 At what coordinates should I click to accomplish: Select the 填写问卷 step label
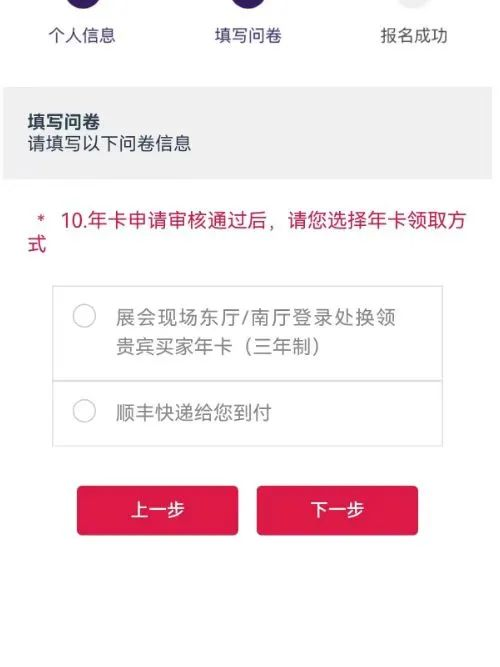(248, 35)
